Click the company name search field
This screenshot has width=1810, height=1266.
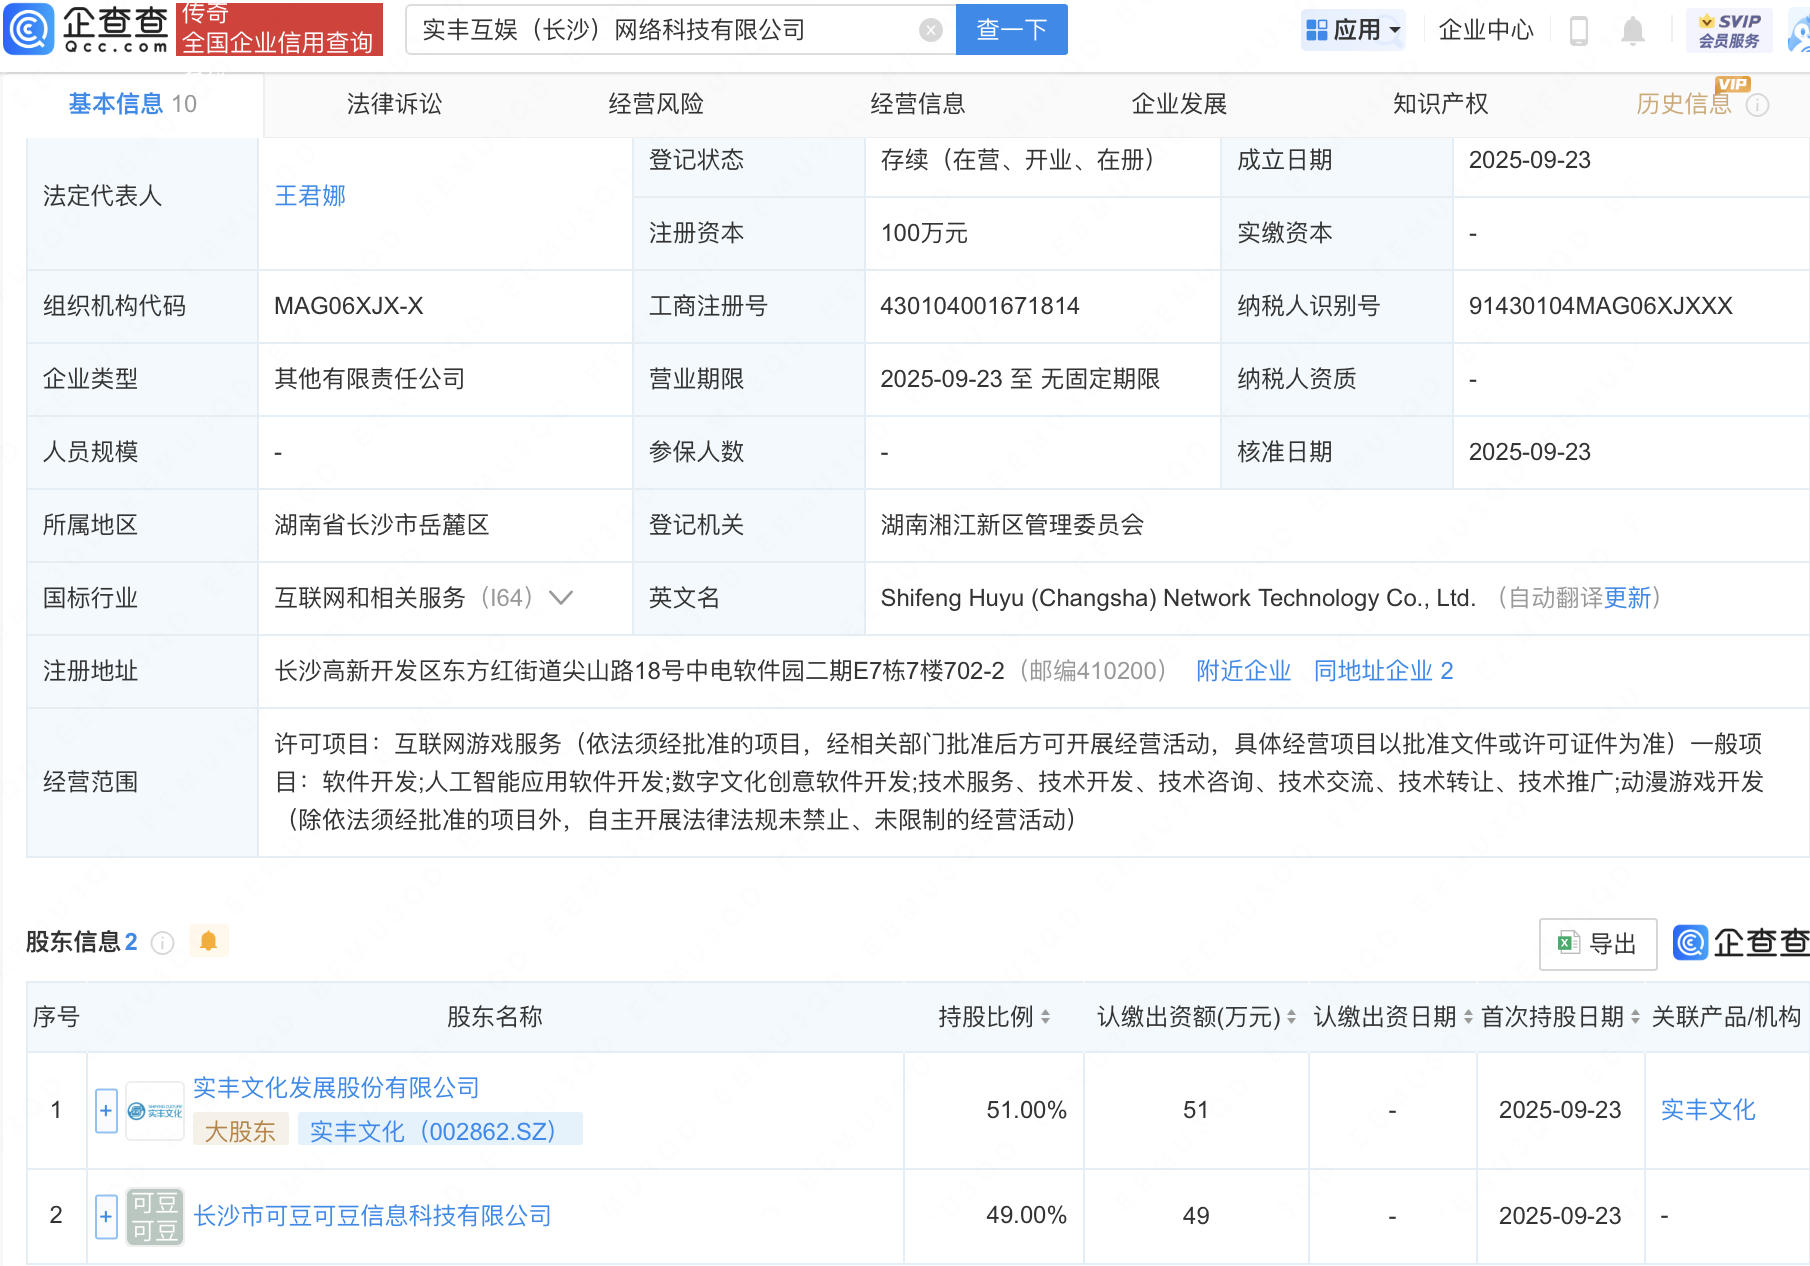click(660, 30)
